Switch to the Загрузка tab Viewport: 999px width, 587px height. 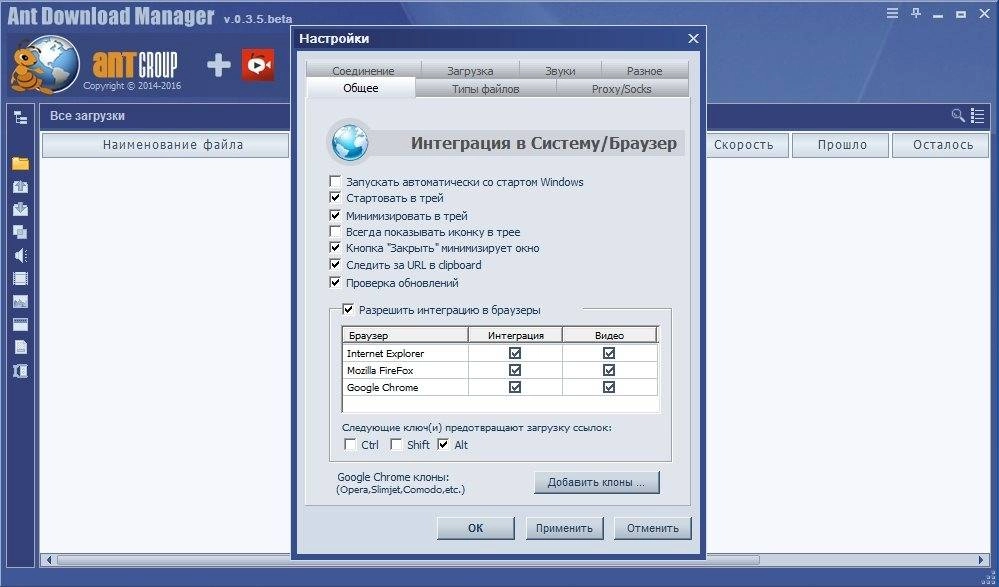(470, 70)
